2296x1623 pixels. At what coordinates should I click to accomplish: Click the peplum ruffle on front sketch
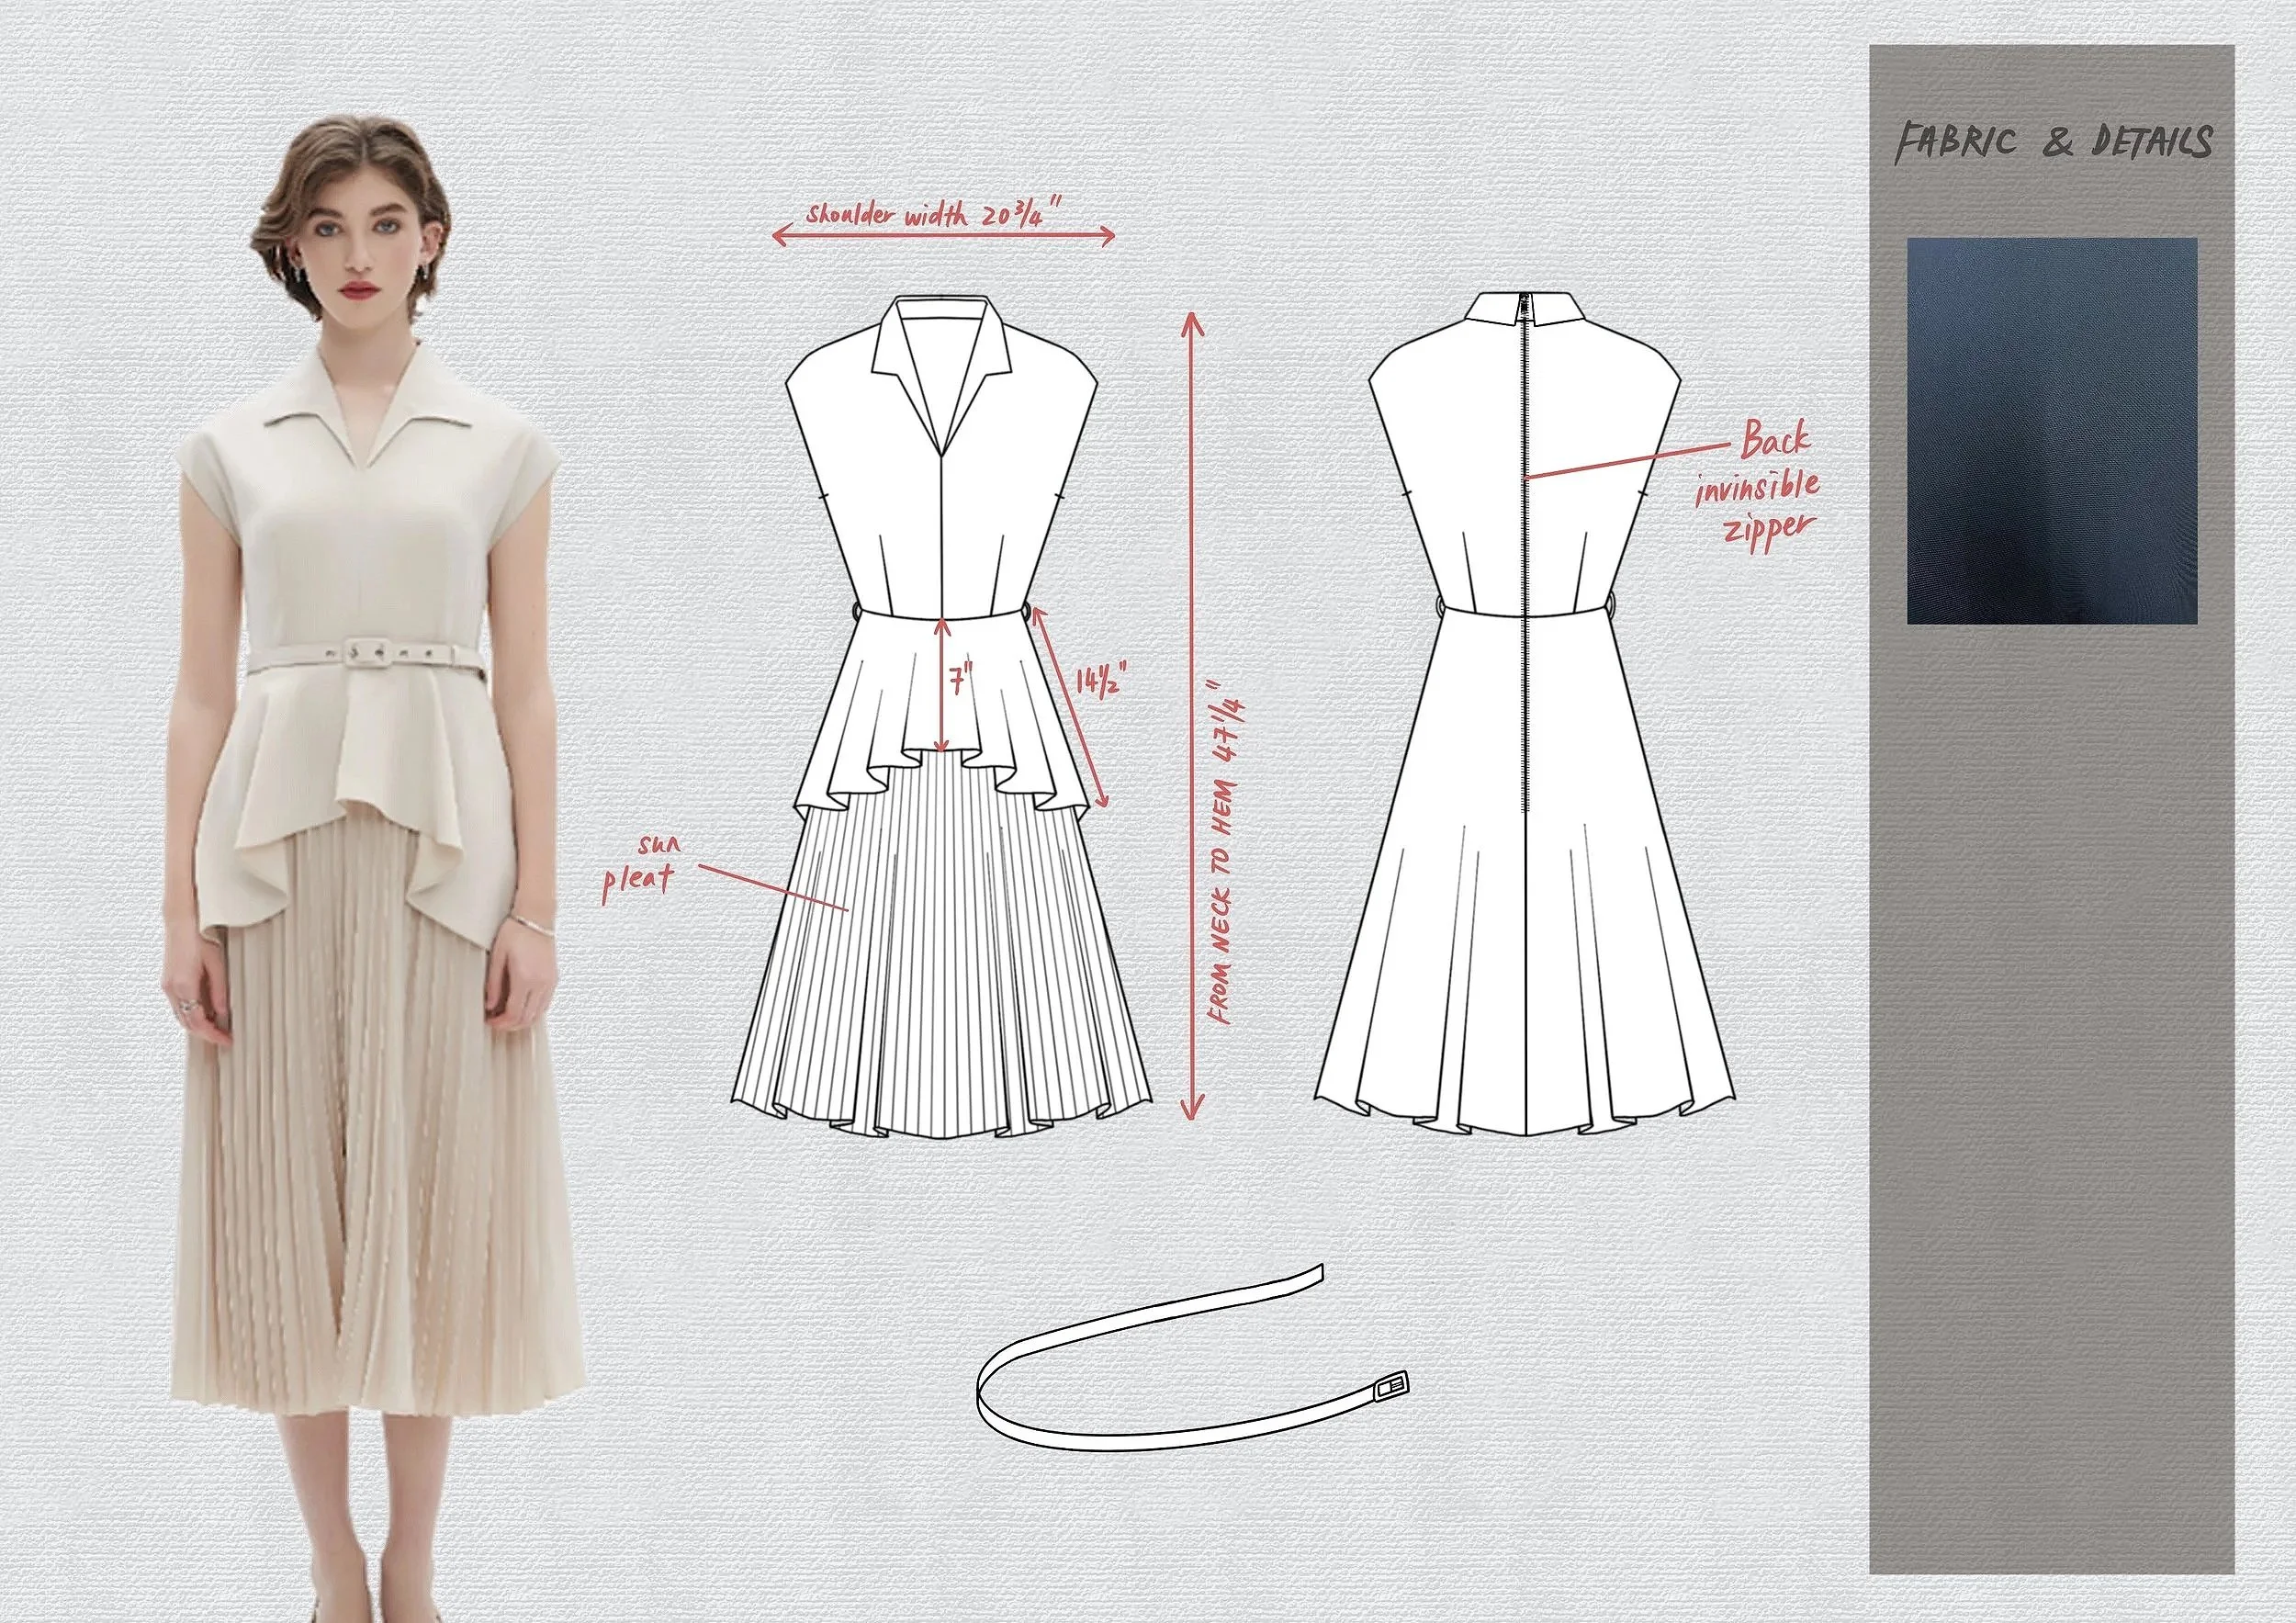pyautogui.click(x=880, y=720)
